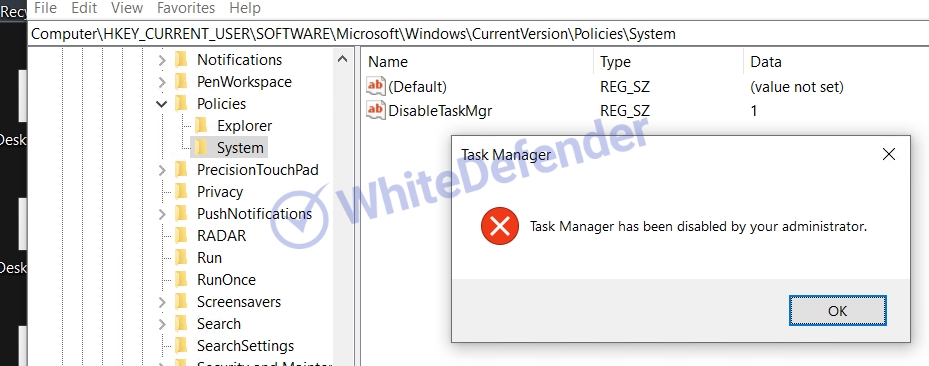
Task: Close the Task Manager error dialog
Action: tap(889, 155)
